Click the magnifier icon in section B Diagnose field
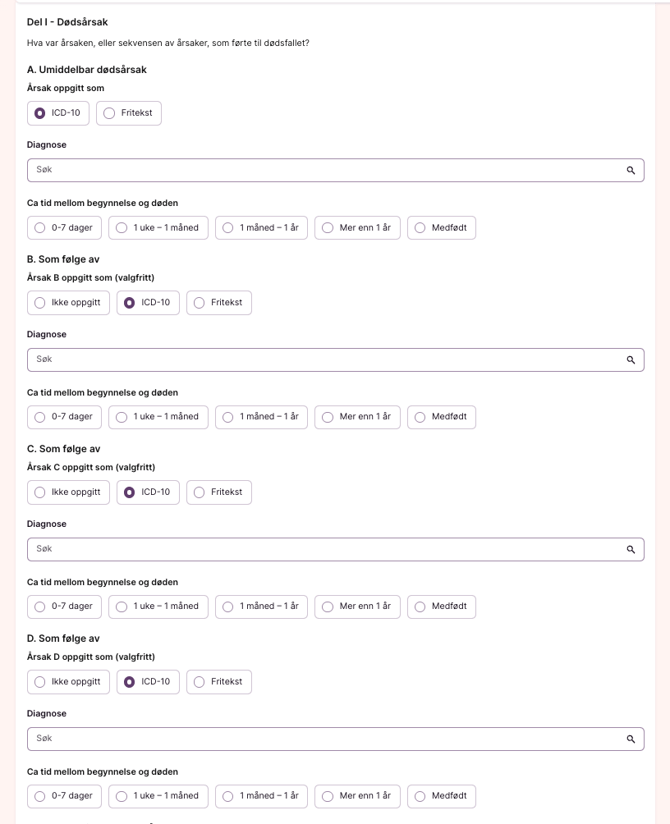Screen dimensions: 670x824 click(631, 360)
